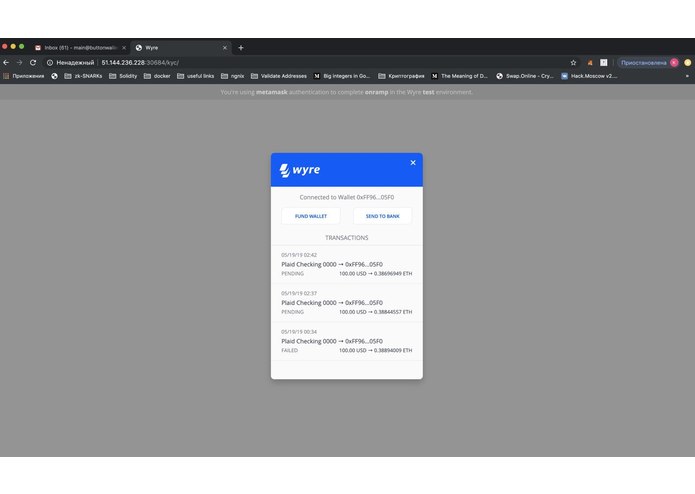Reload the page with refresh icon
Screen dimensions: 695x494
tap(33, 62)
